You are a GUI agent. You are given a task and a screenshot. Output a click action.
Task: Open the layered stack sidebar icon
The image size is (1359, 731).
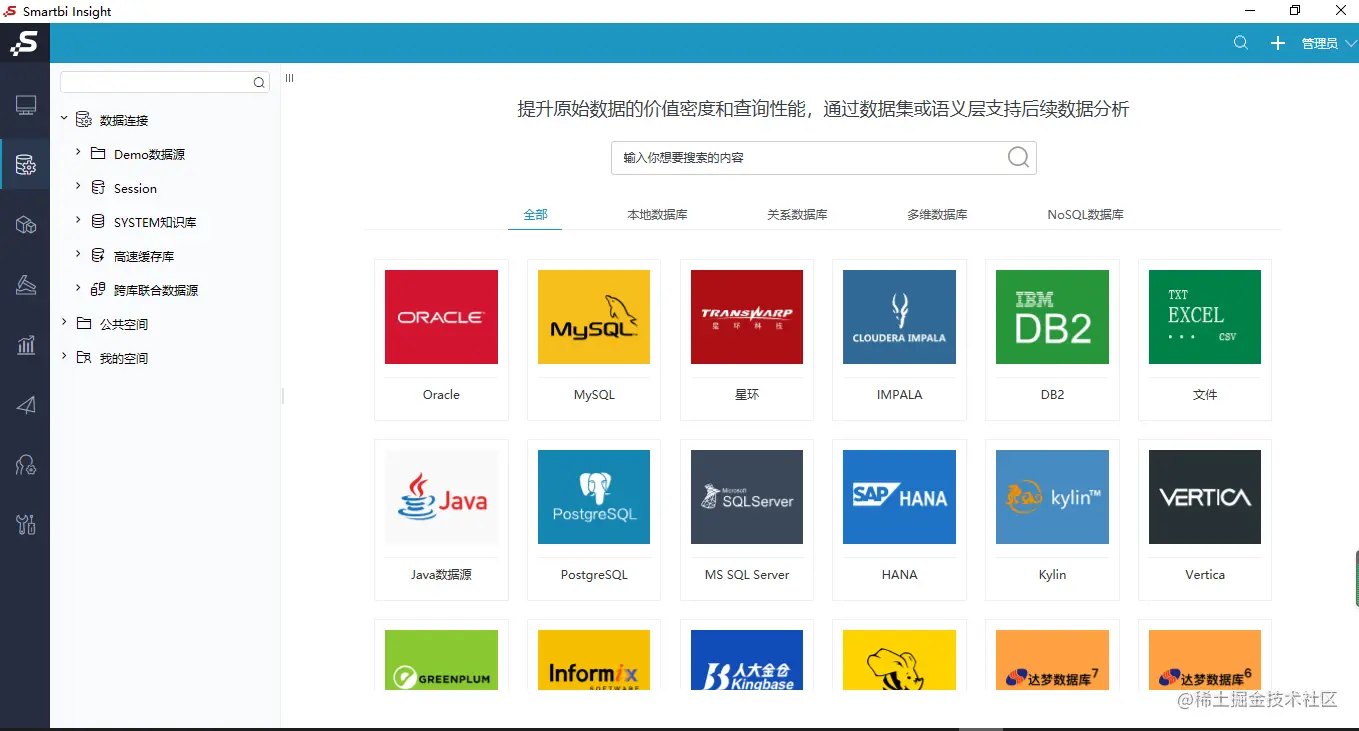pos(26,285)
